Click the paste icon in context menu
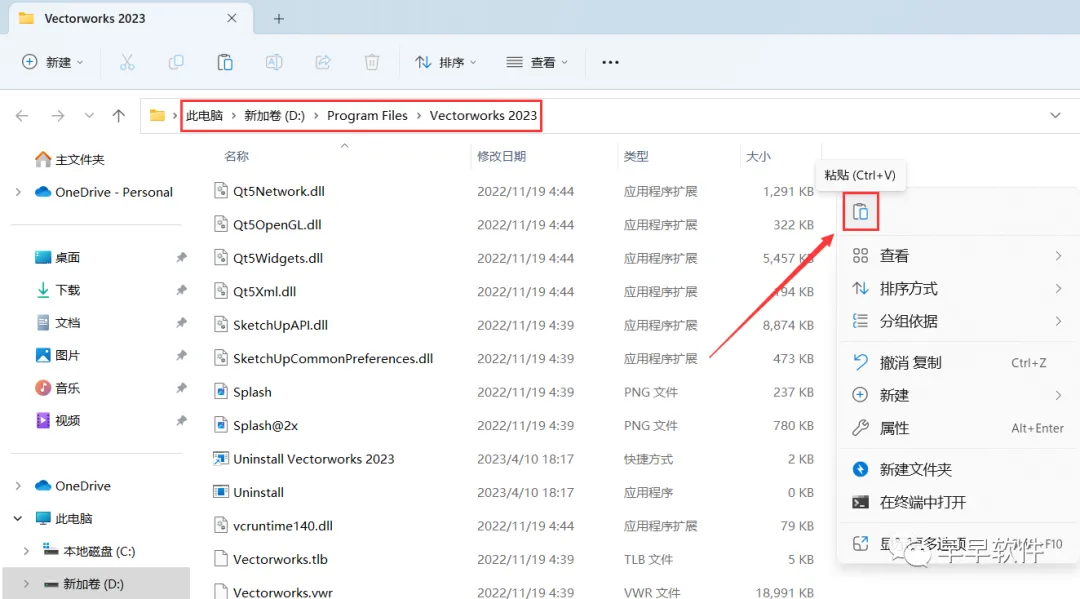1080x599 pixels. click(860, 212)
